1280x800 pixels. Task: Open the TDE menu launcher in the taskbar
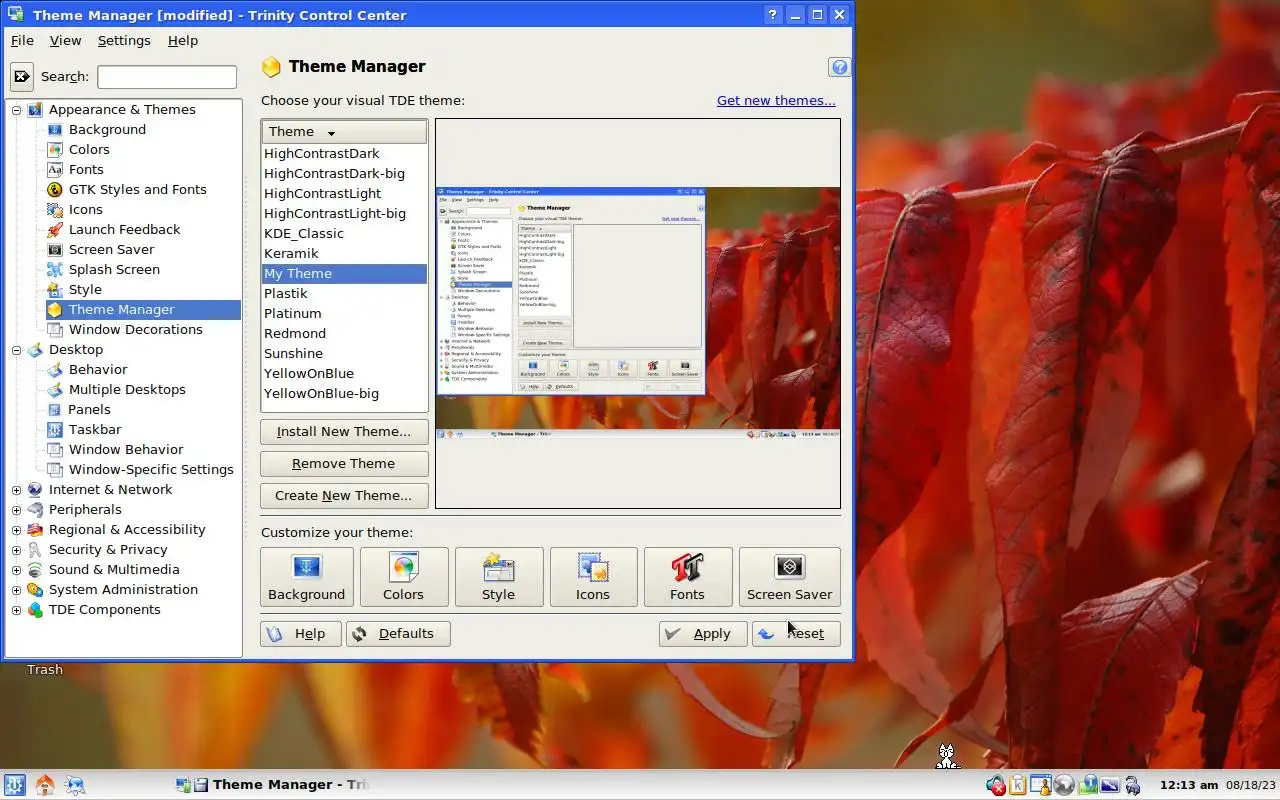14,785
